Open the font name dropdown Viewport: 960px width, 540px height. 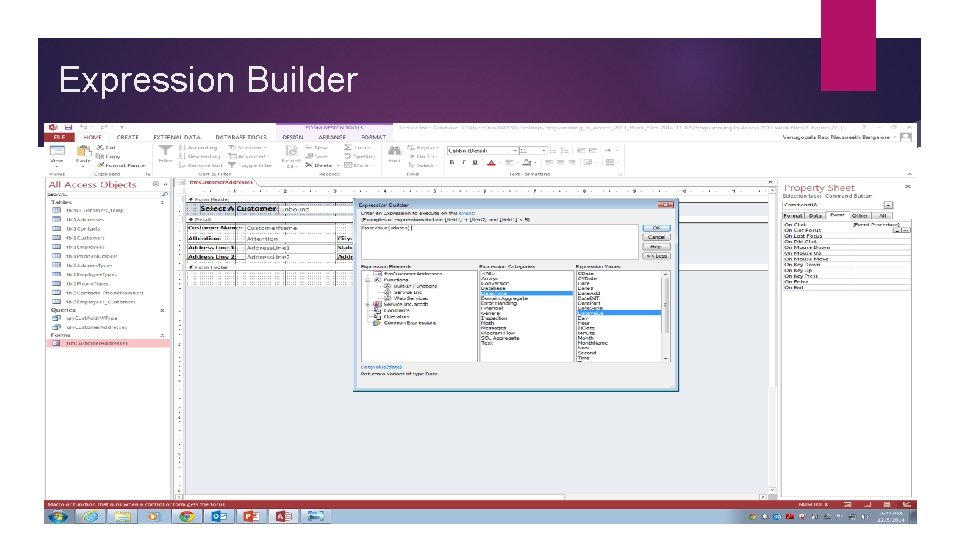(515, 150)
